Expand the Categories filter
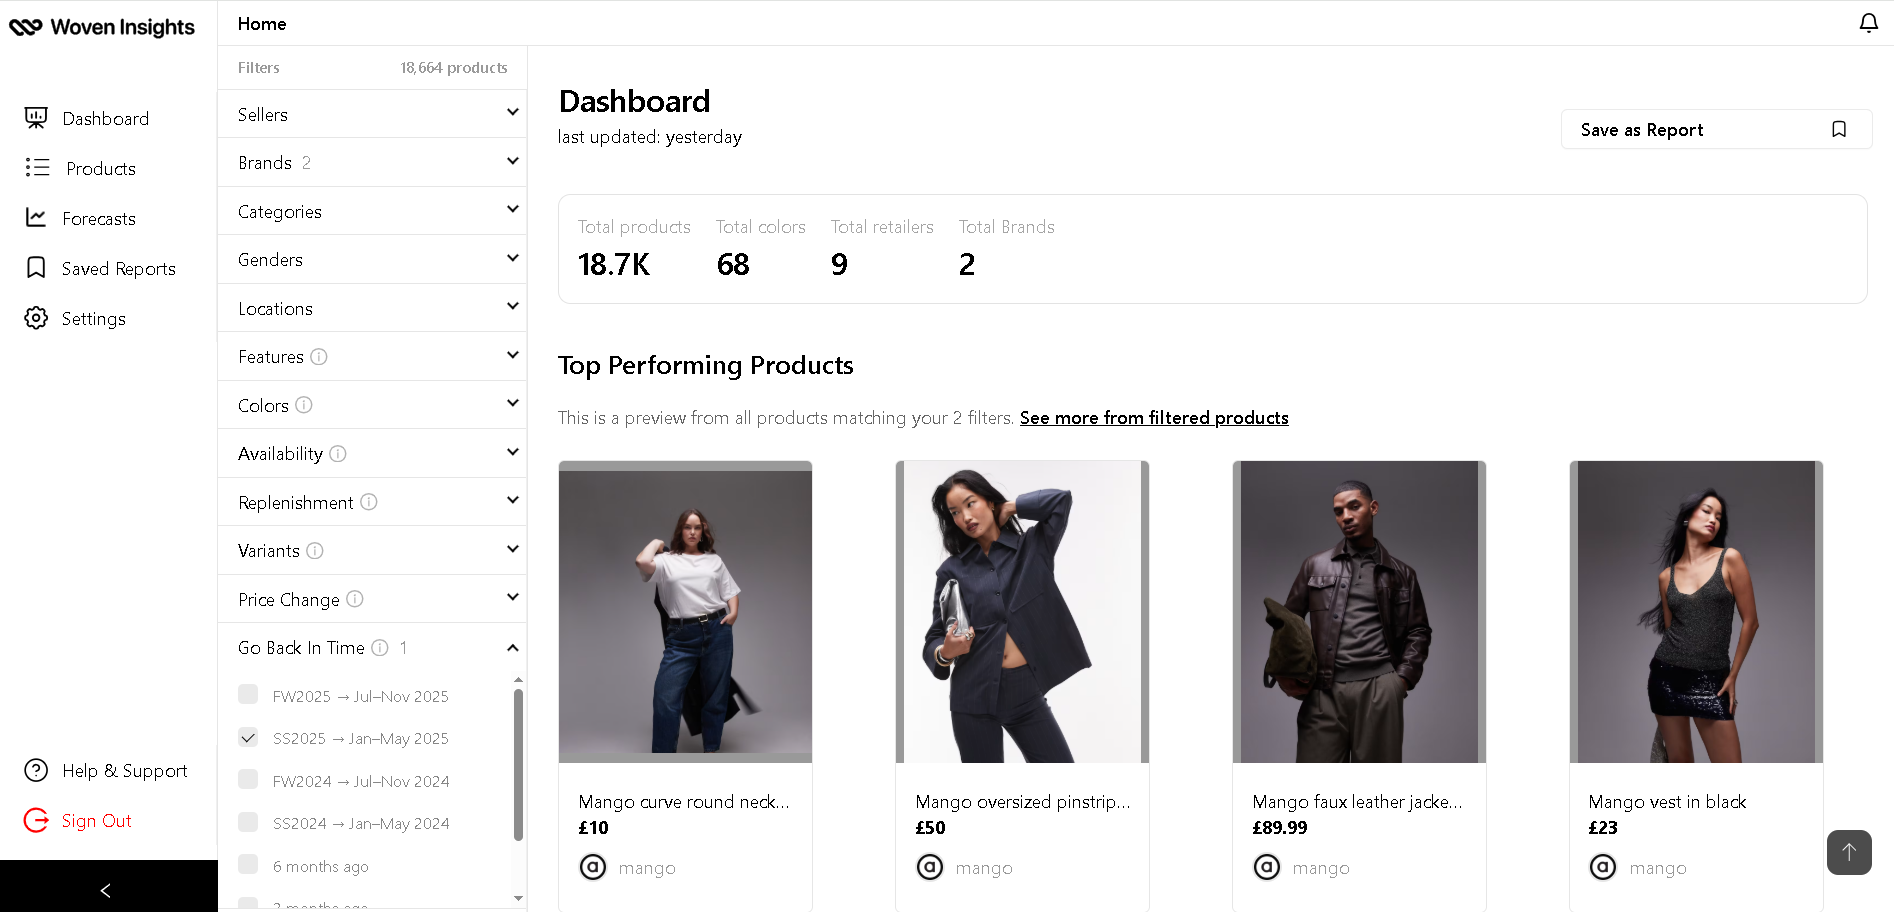The height and width of the screenshot is (912, 1894). pyautogui.click(x=372, y=211)
